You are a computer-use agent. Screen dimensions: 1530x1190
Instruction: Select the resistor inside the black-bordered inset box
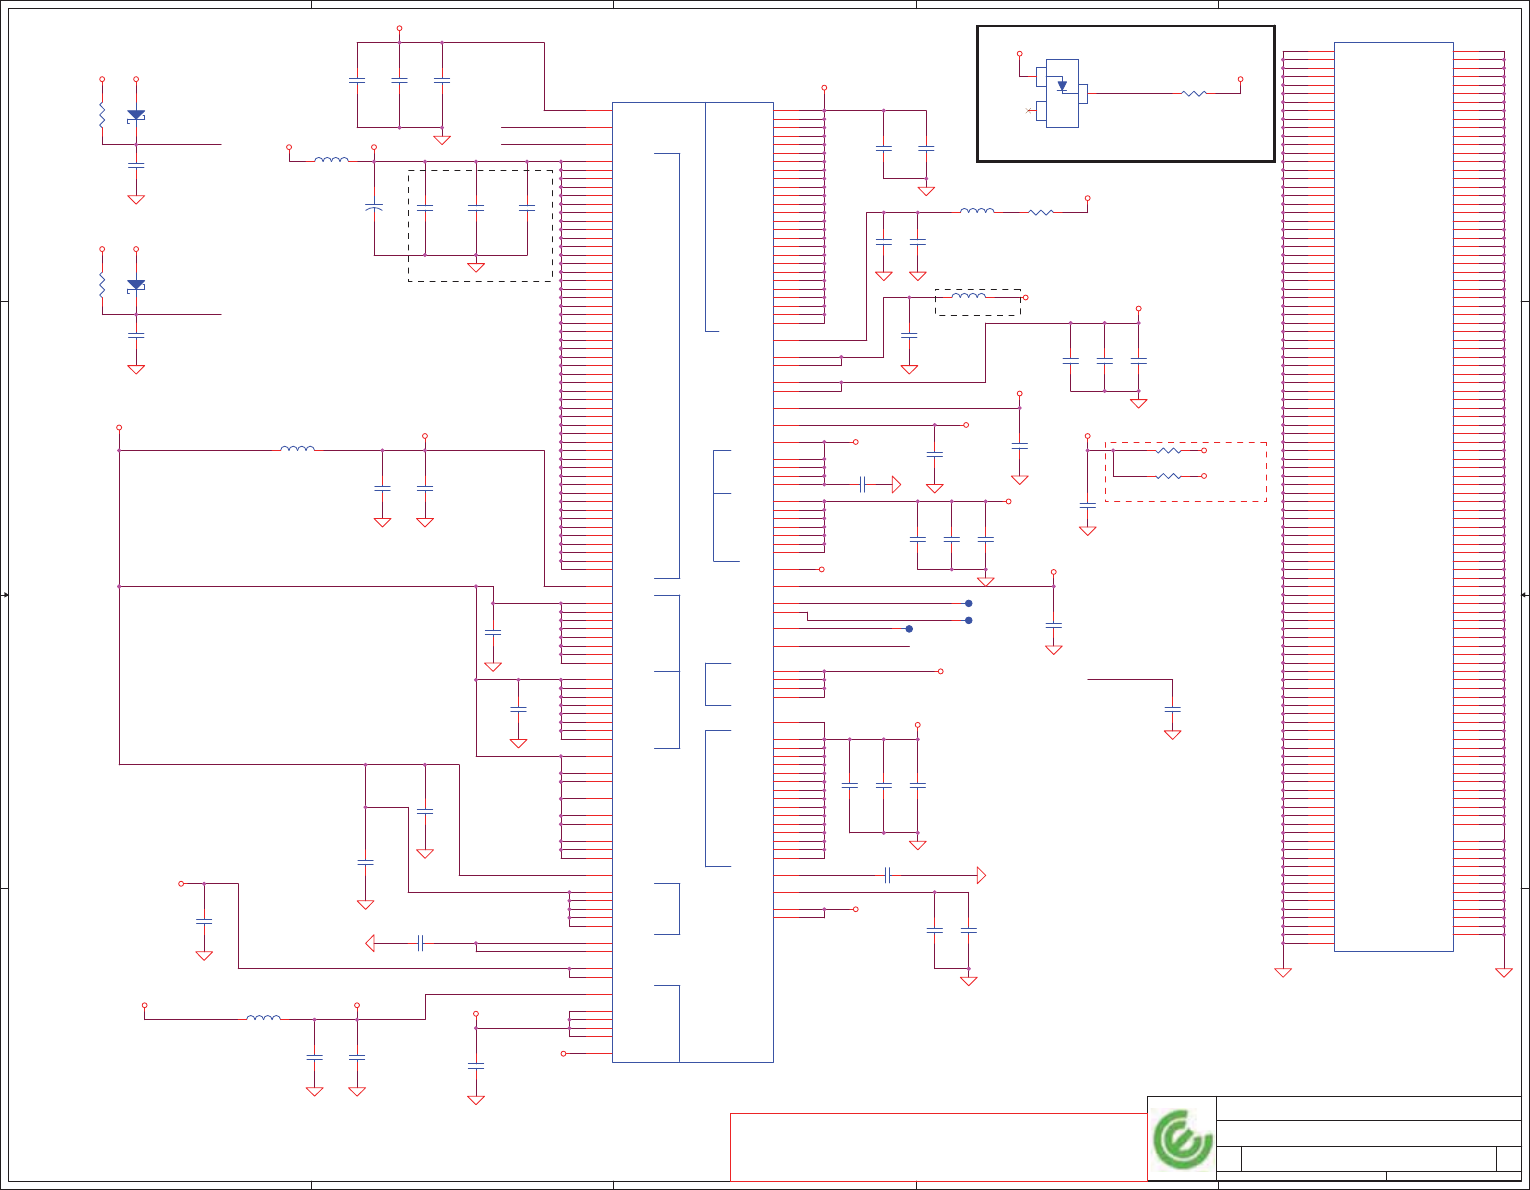1194,93
